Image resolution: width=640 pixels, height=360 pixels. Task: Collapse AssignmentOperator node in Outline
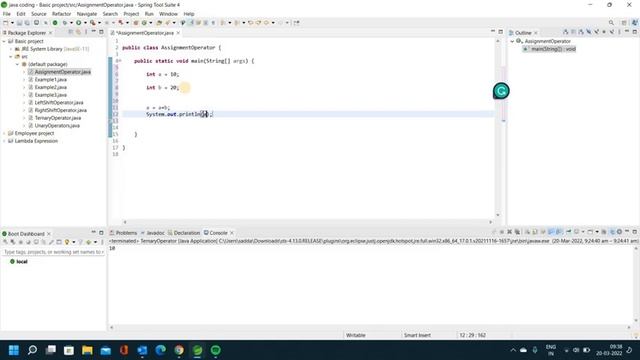pyautogui.click(x=512, y=41)
